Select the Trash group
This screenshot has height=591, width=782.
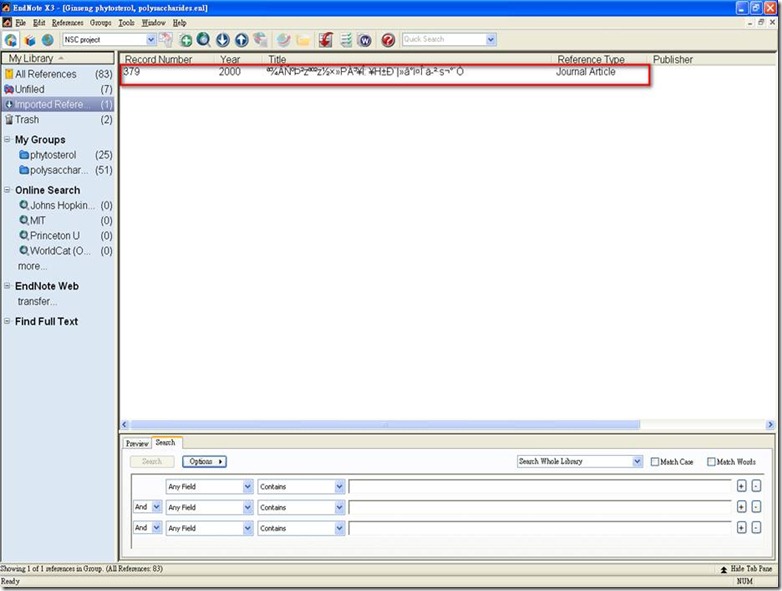tap(58, 120)
